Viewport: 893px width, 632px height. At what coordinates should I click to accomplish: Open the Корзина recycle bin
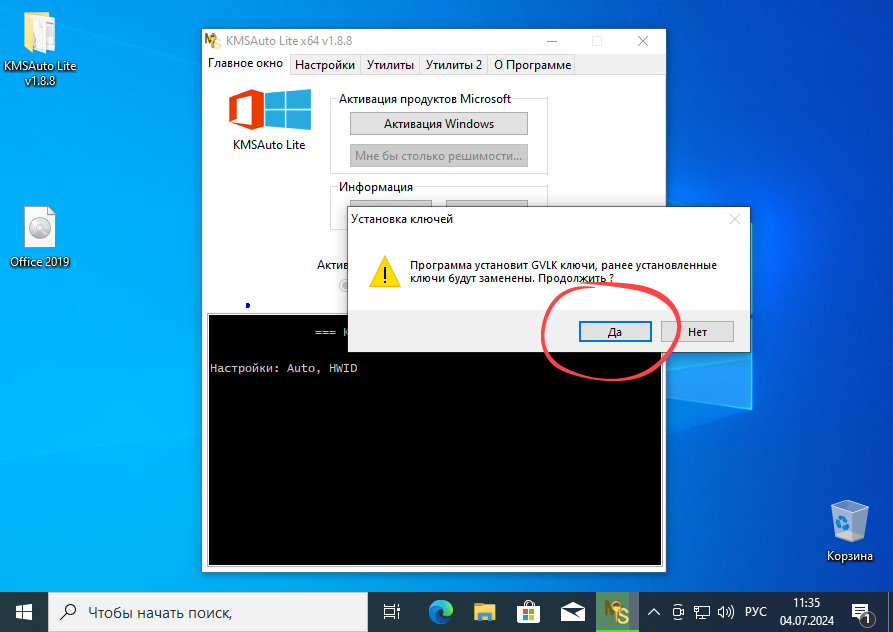point(849,521)
